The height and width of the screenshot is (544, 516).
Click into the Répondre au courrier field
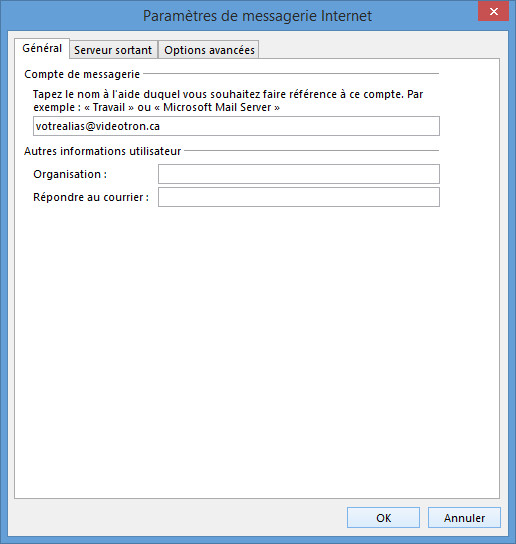(299, 197)
